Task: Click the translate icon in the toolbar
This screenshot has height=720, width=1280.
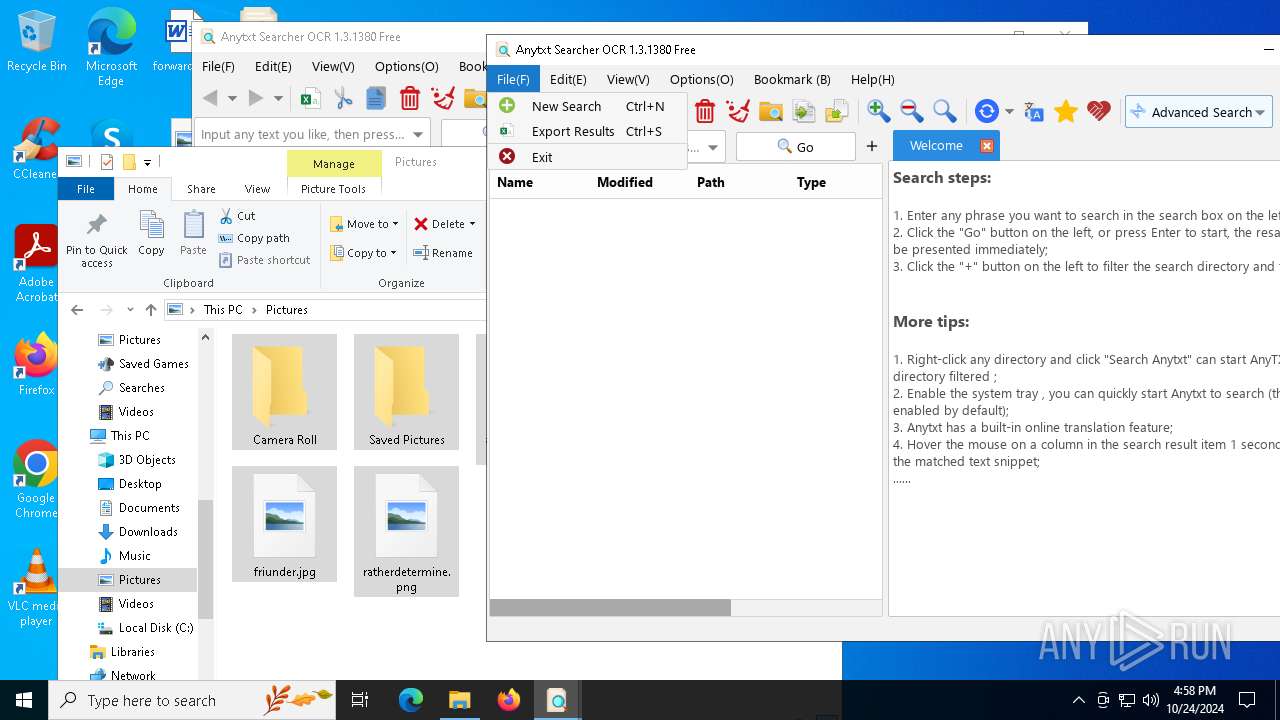Action: [1034, 111]
